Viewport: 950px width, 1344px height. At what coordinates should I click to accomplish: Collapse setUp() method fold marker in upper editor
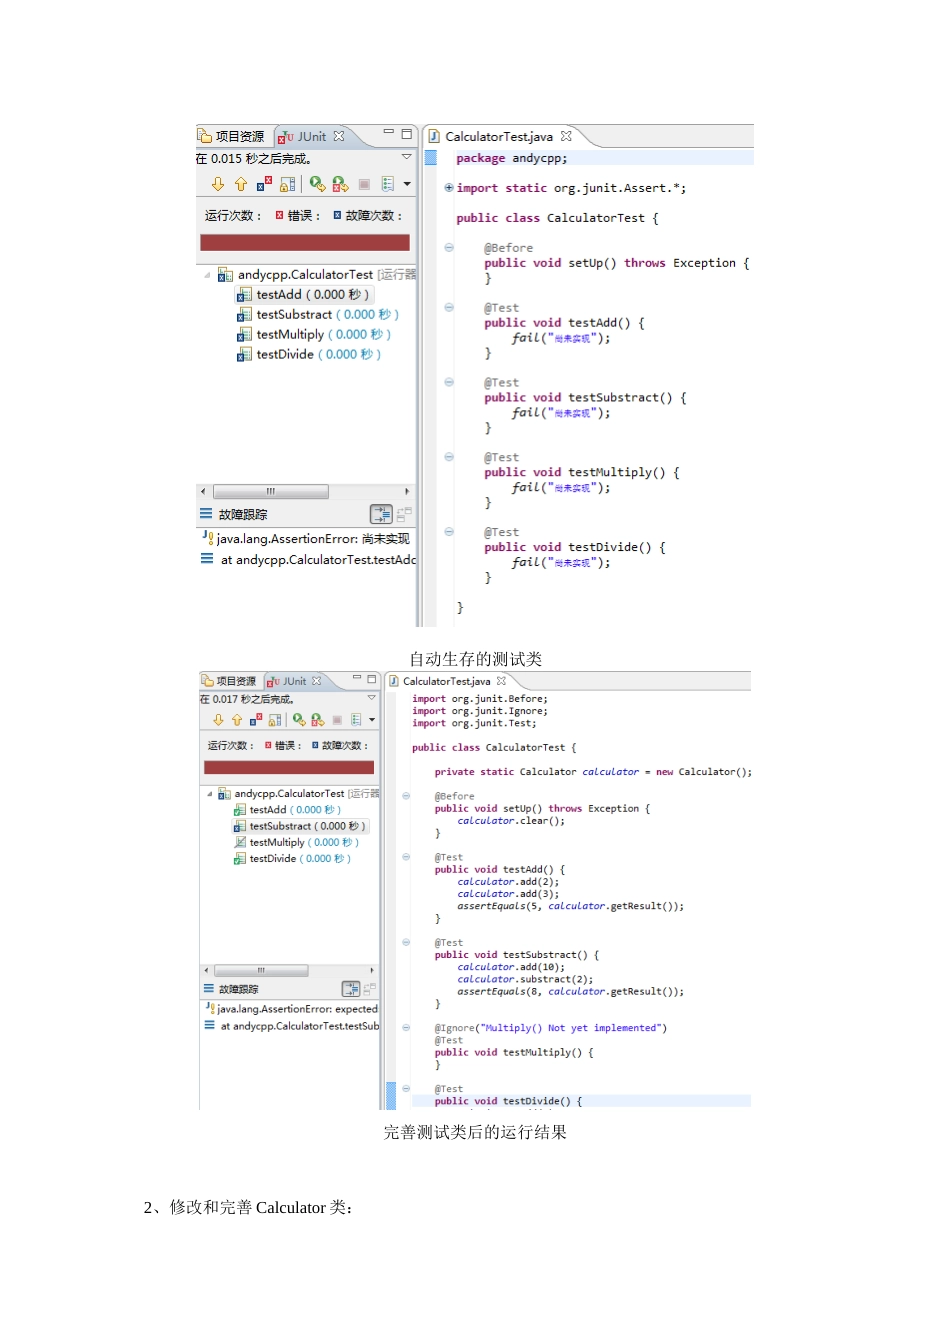pyautogui.click(x=449, y=248)
